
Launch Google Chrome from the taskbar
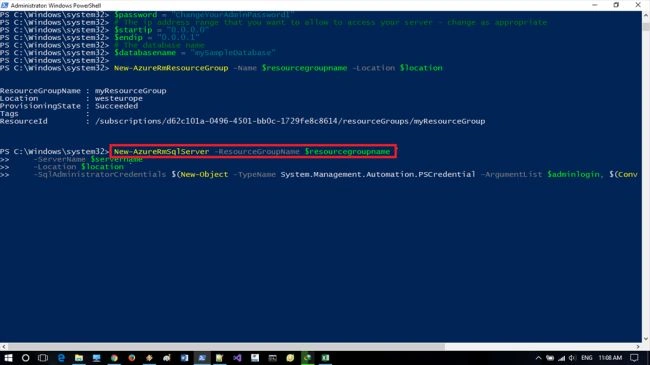114,358
